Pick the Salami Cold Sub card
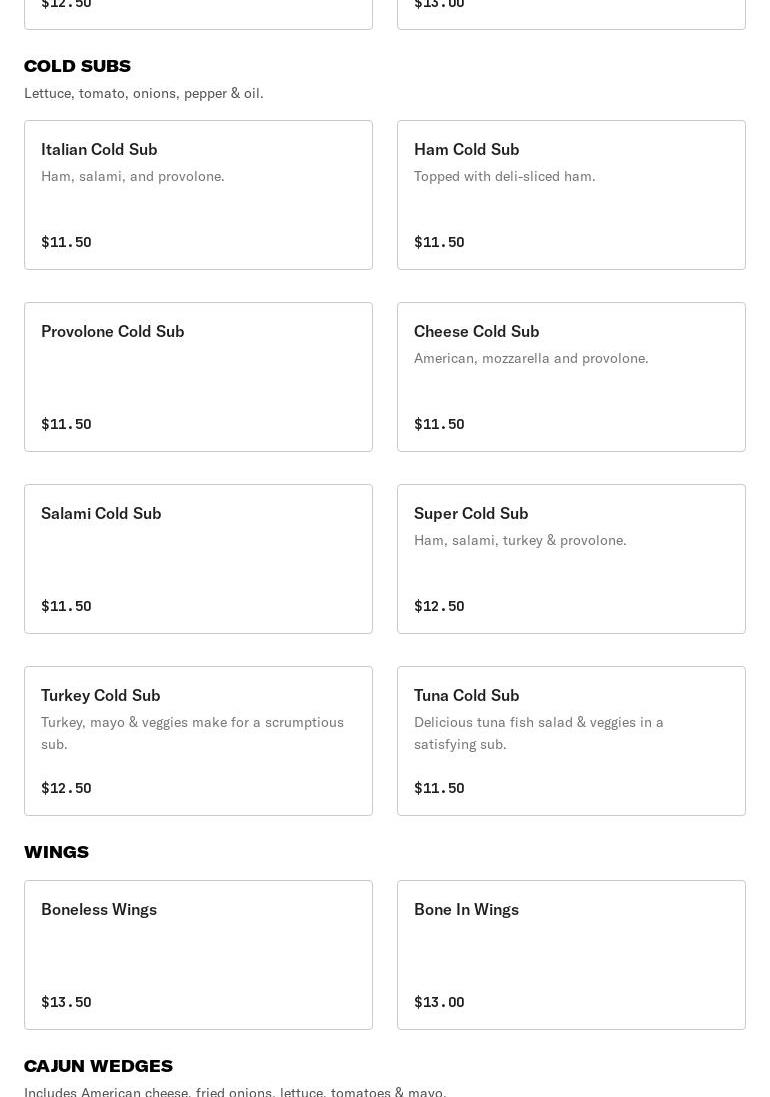This screenshot has width=770, height=1097. (198, 559)
